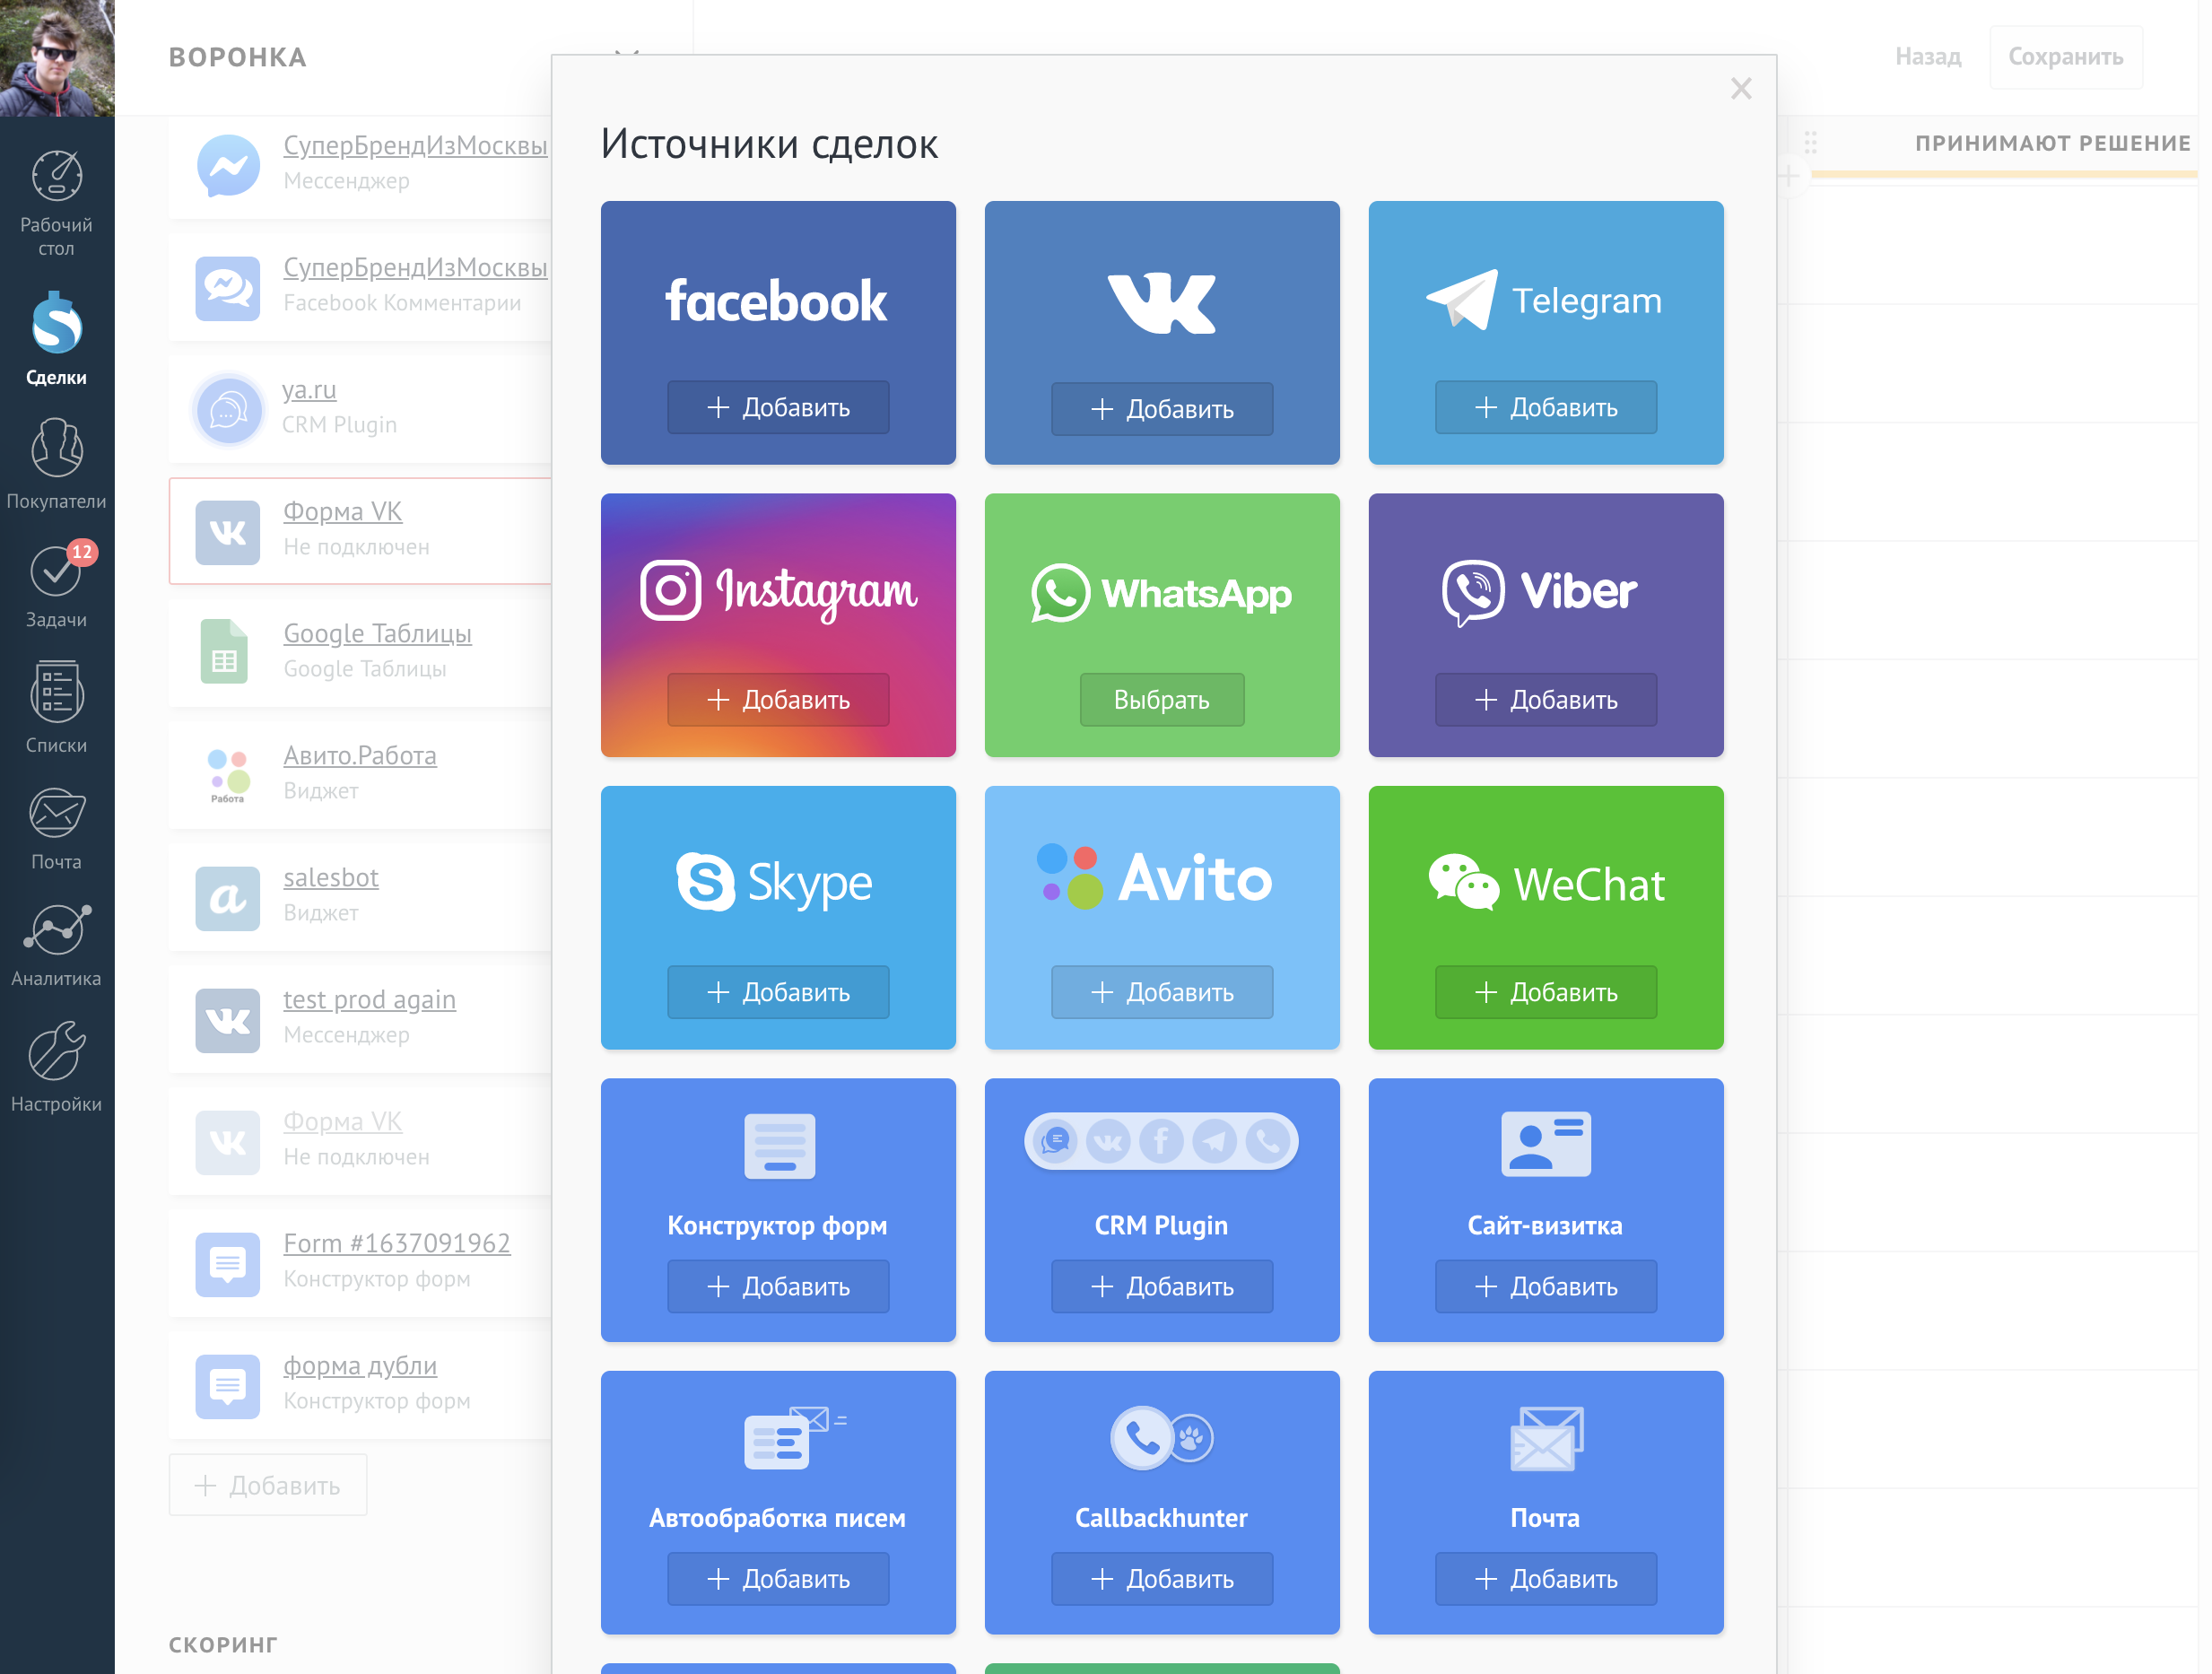Click the Viber logo on card

click(1540, 592)
